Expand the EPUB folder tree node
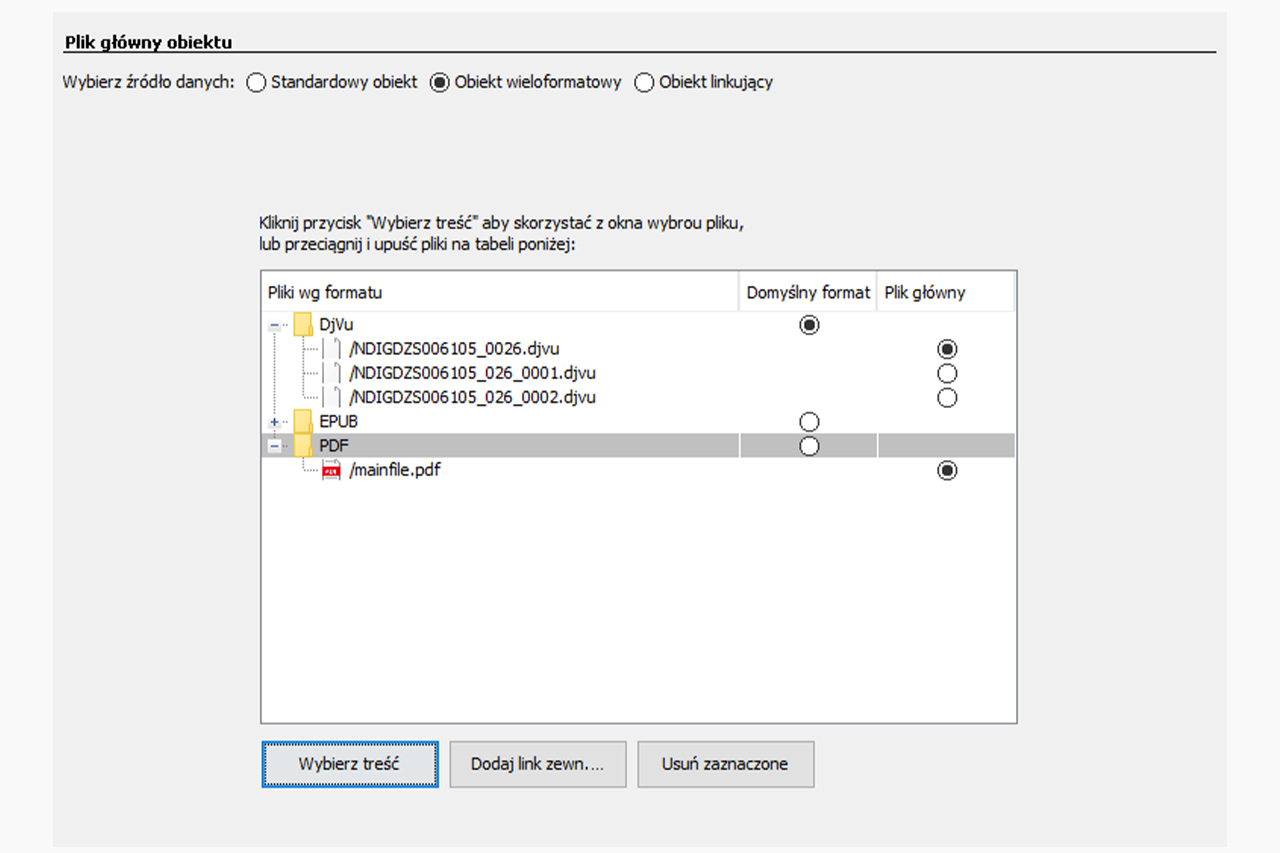The width and height of the screenshot is (1280, 853). pos(274,422)
